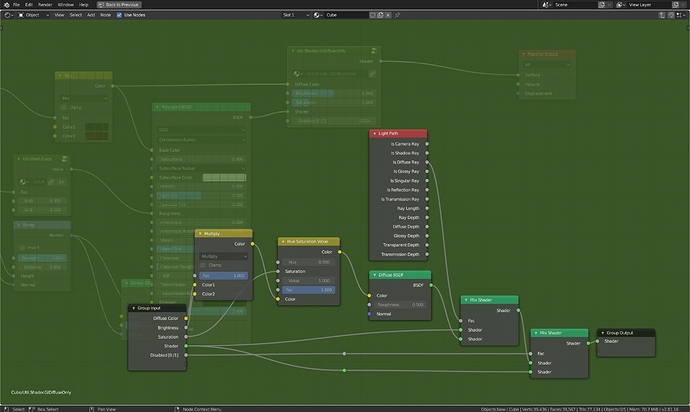
Task: Click the Blender logo icon
Action: click(6, 4)
